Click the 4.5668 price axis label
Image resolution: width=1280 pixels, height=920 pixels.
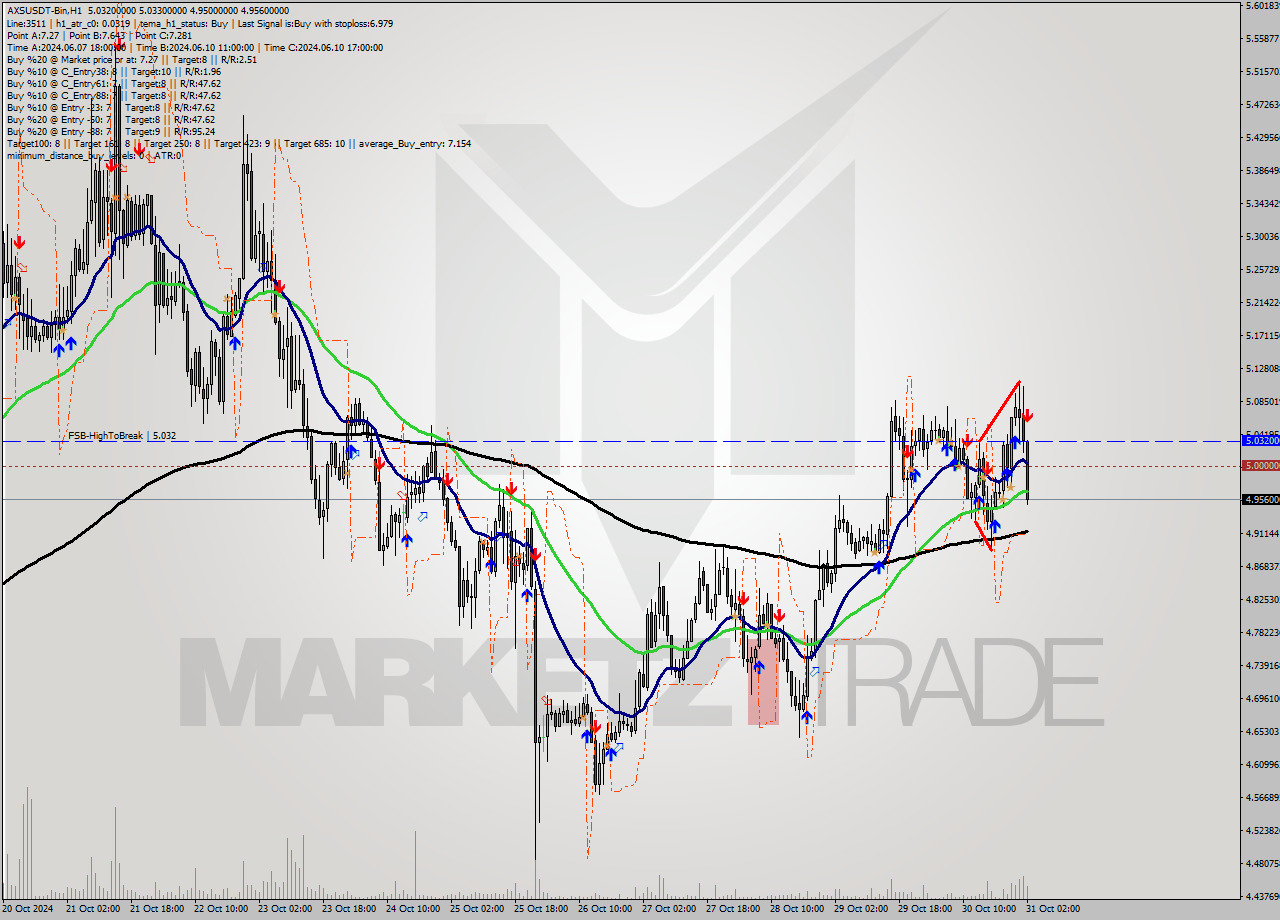[x=1261, y=797]
